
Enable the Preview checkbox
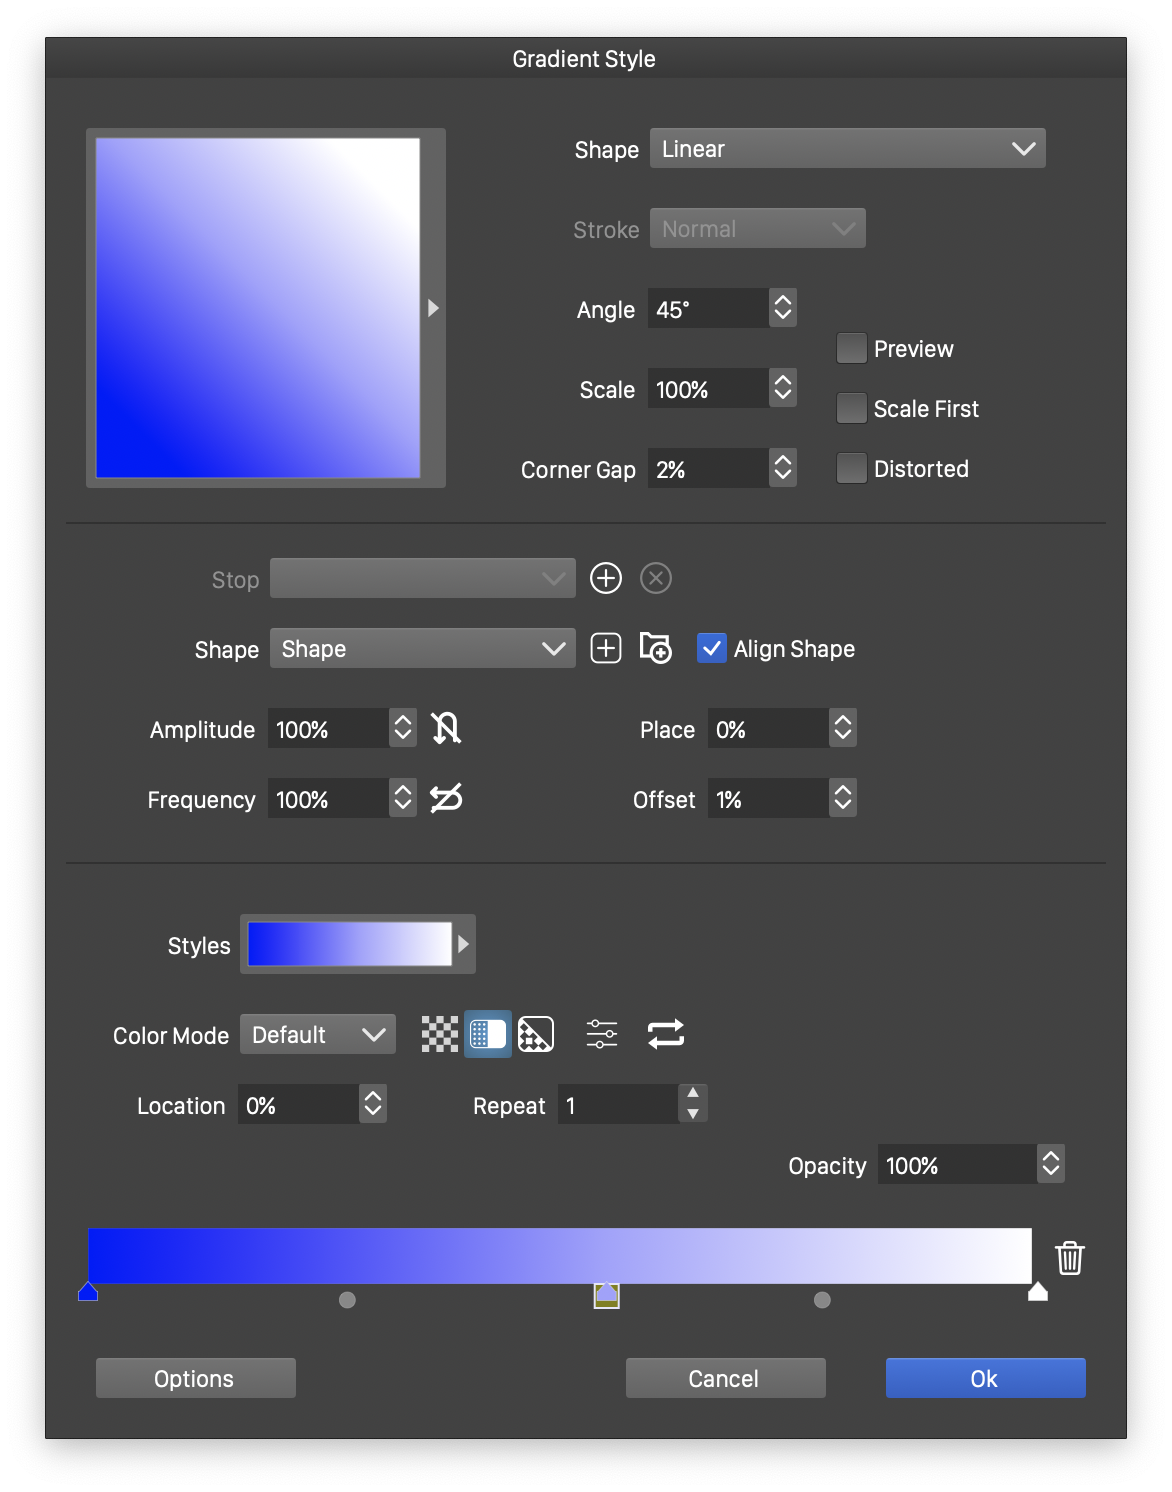tap(851, 348)
